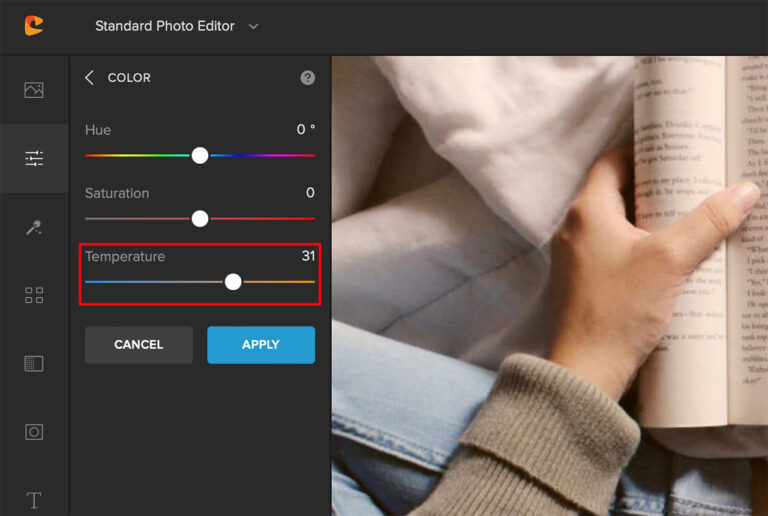Open the four-squares graphics sidebar icon
This screenshot has width=768, height=516.
click(34, 295)
